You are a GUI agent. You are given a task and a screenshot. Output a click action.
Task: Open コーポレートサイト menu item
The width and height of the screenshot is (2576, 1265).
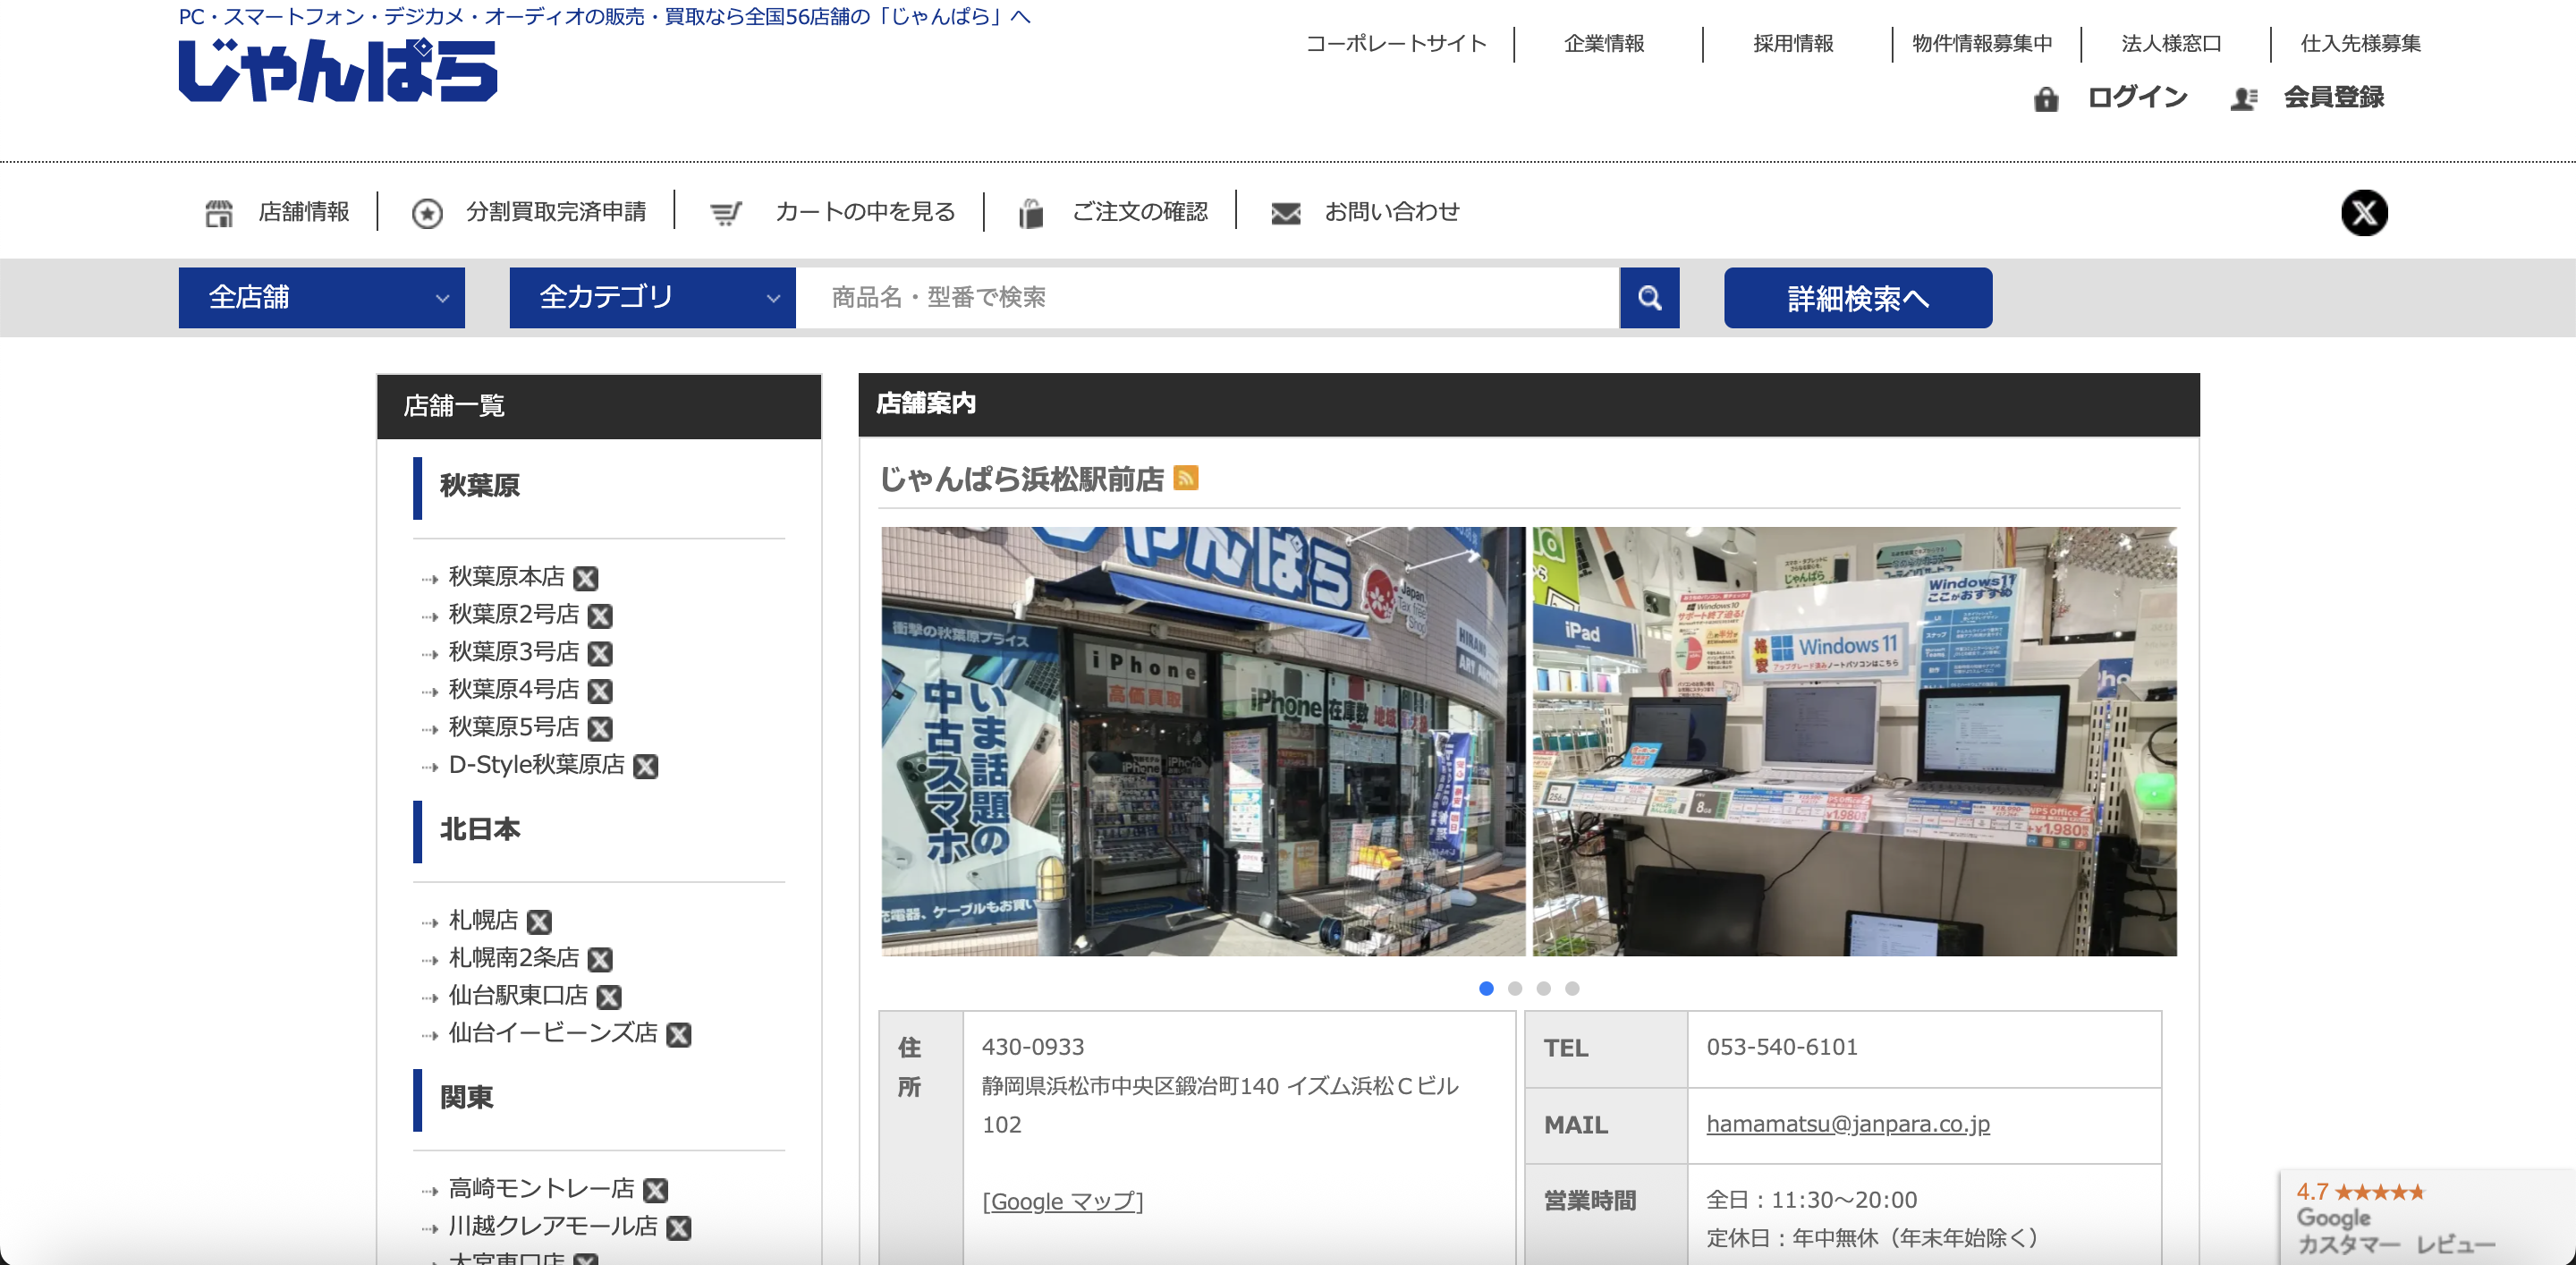(1396, 43)
